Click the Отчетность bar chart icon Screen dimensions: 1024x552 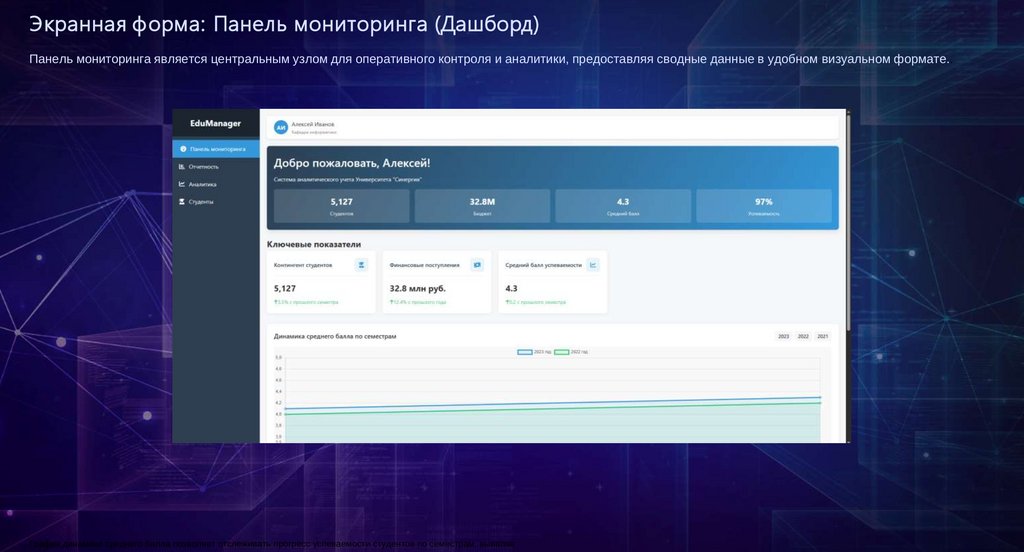point(182,167)
